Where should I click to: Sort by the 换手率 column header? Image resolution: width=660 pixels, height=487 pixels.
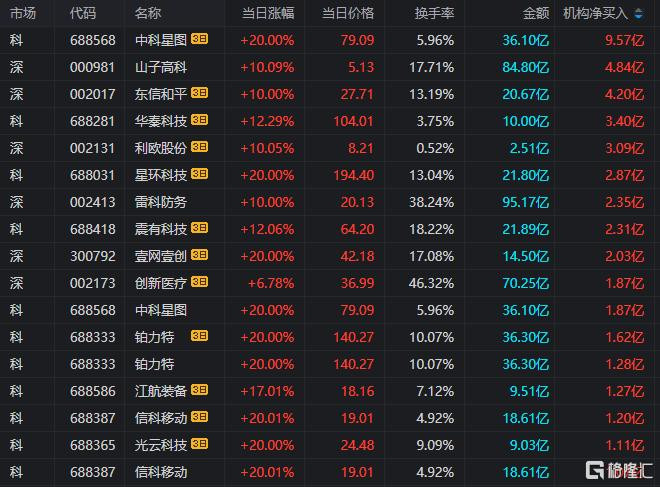(434, 14)
